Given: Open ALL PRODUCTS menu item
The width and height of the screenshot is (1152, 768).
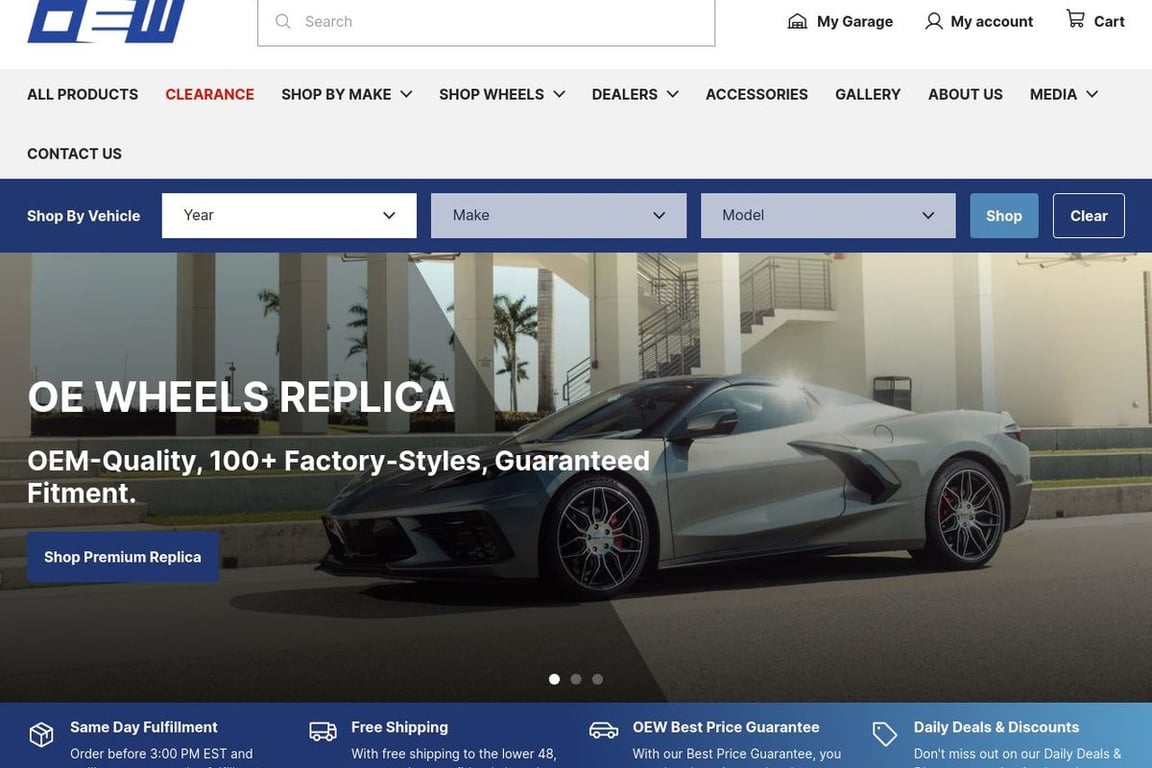Looking at the screenshot, I should click(x=82, y=94).
